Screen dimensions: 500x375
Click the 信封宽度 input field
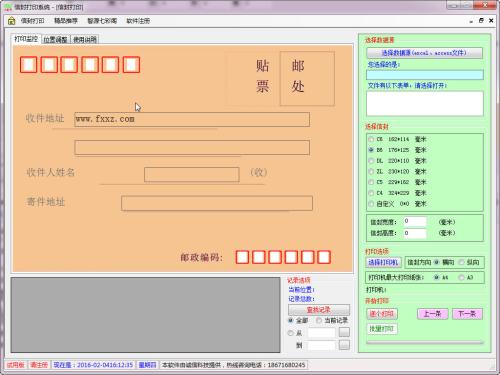click(x=415, y=222)
